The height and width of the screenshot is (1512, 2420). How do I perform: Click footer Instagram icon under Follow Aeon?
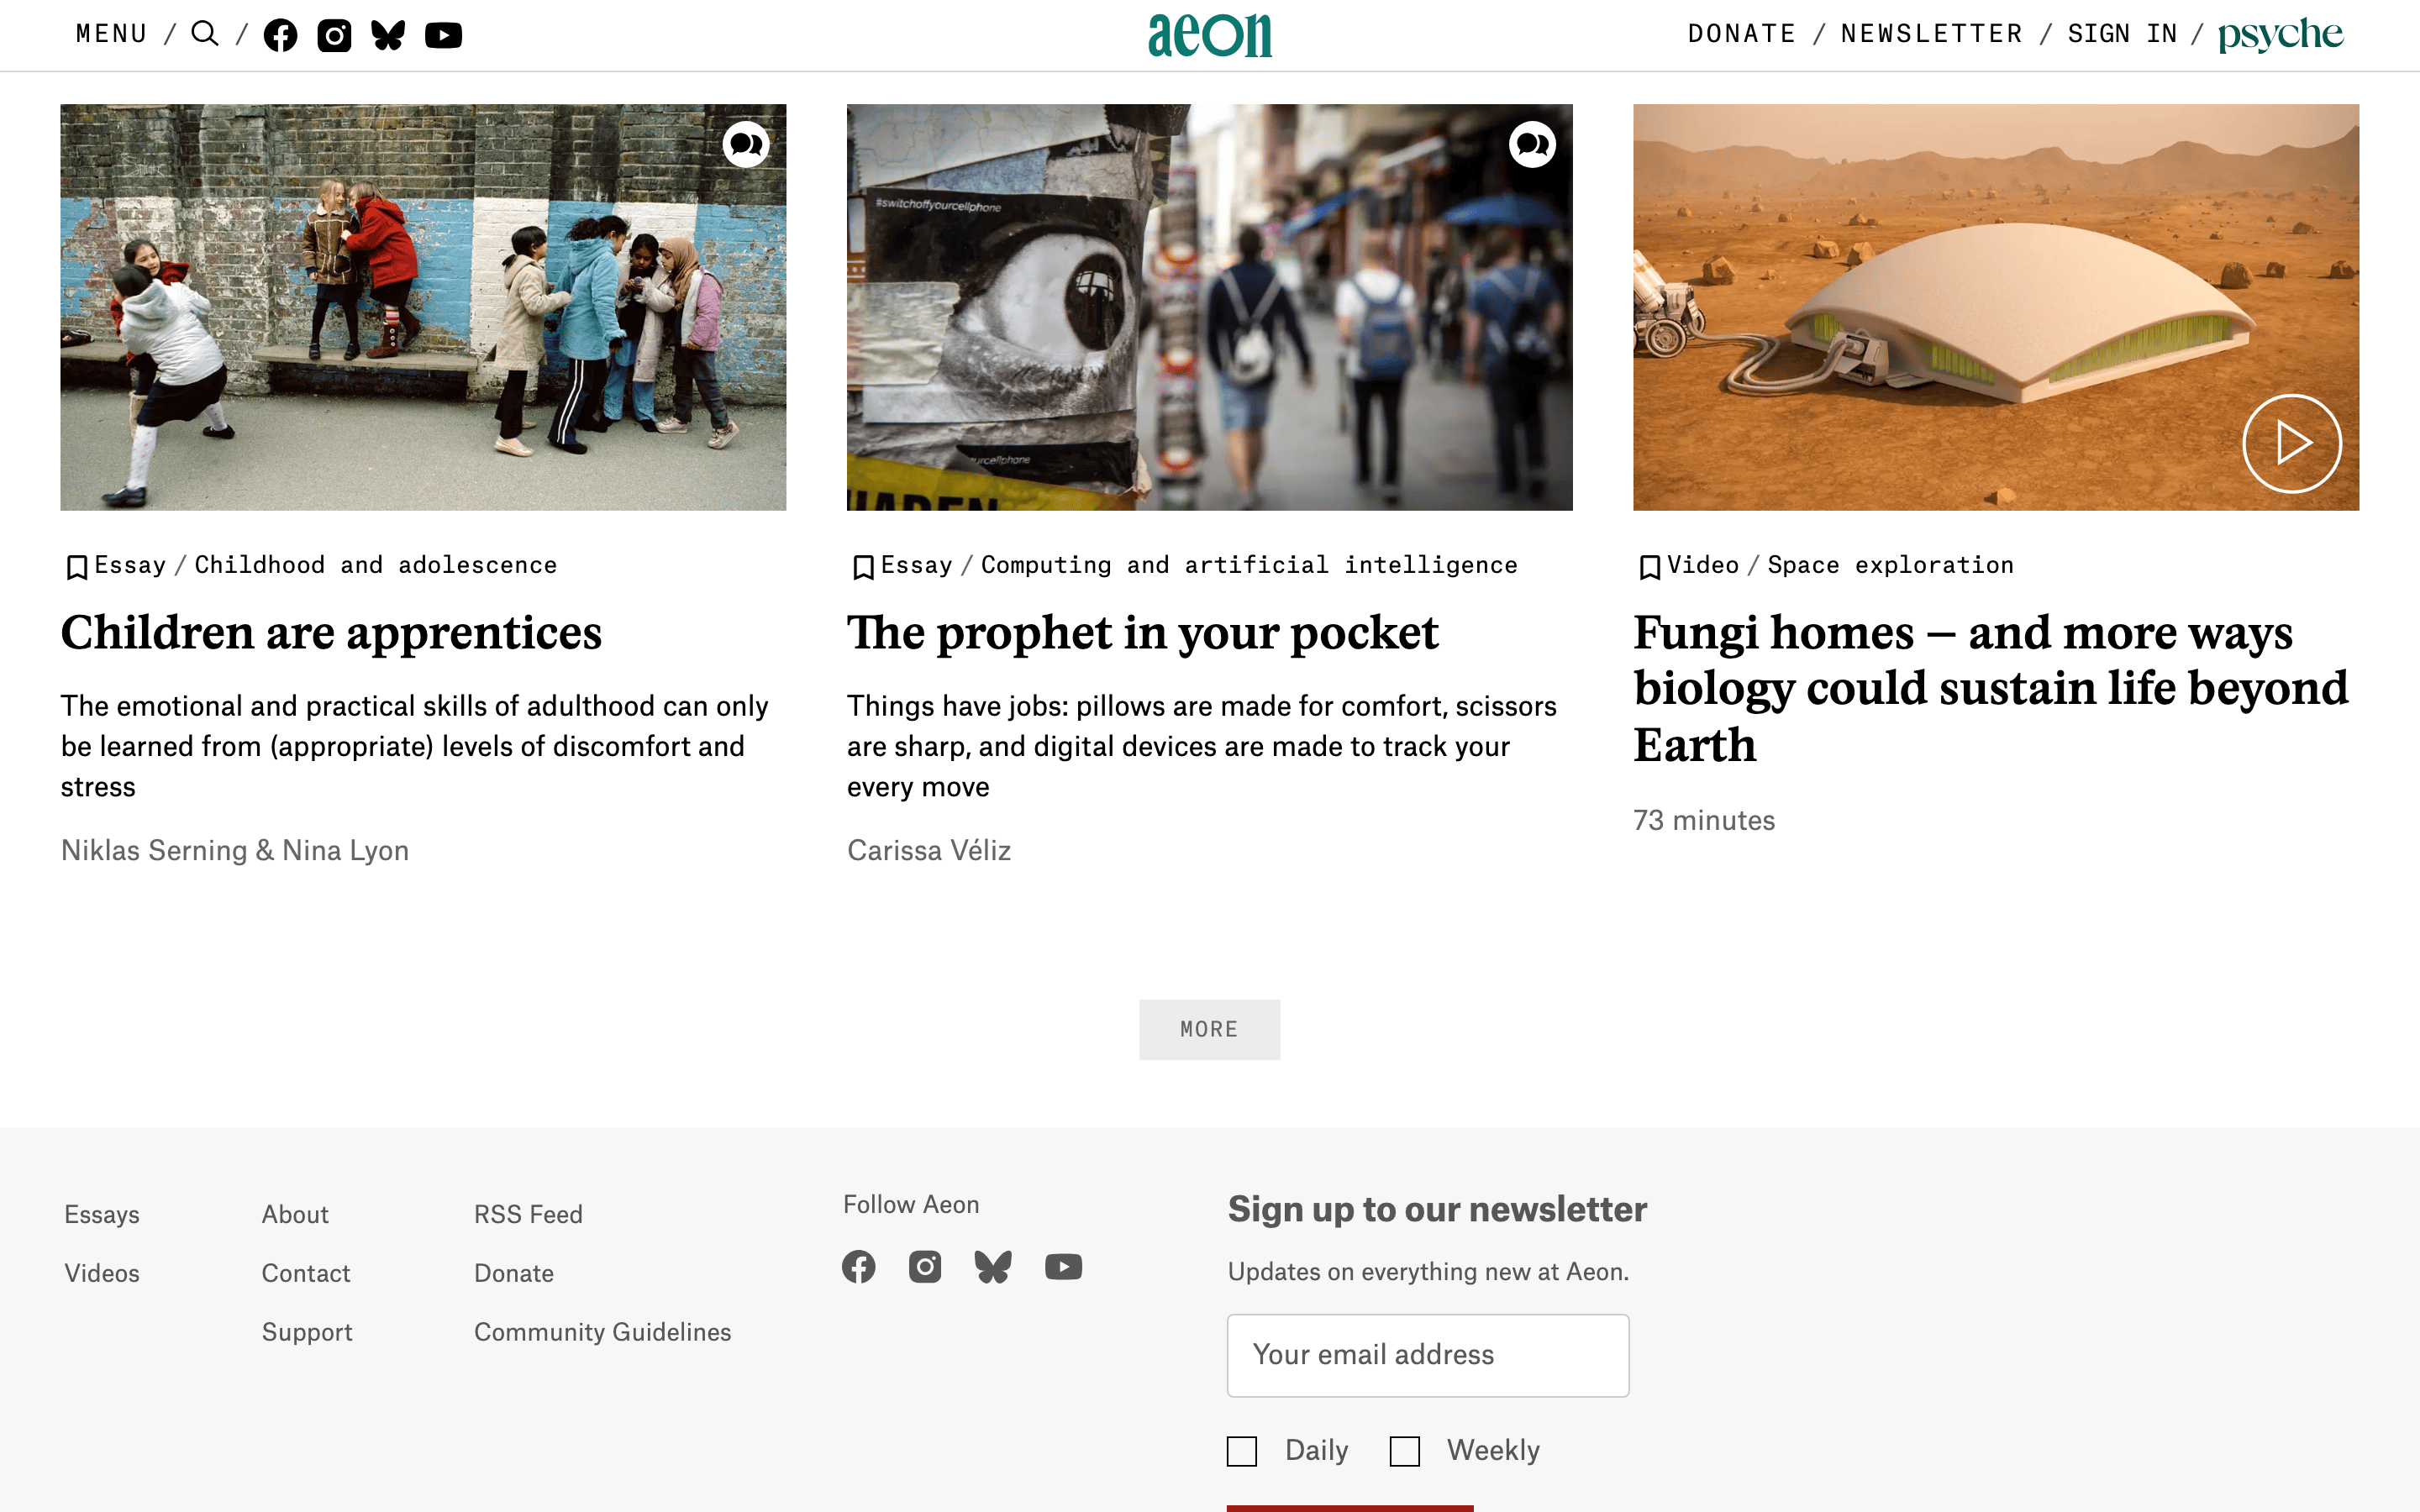tap(925, 1267)
